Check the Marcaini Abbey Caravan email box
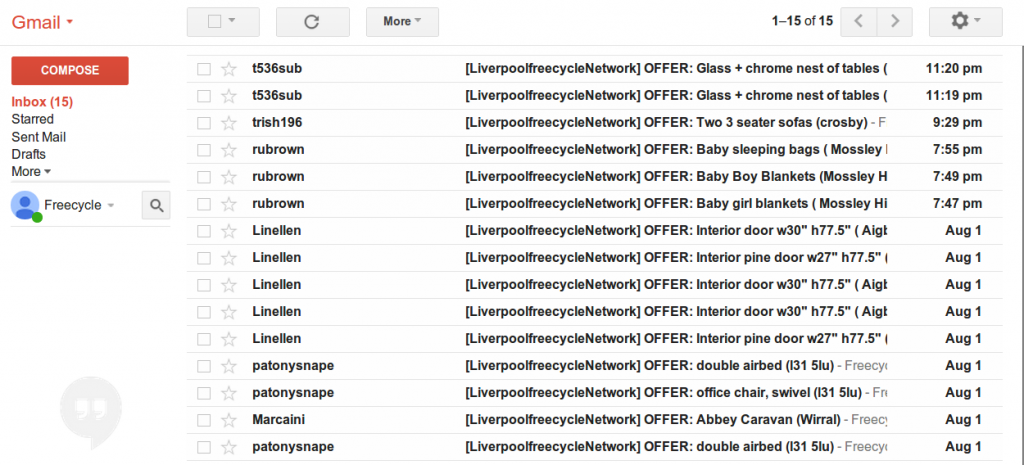The width and height of the screenshot is (1024, 465). 204,420
